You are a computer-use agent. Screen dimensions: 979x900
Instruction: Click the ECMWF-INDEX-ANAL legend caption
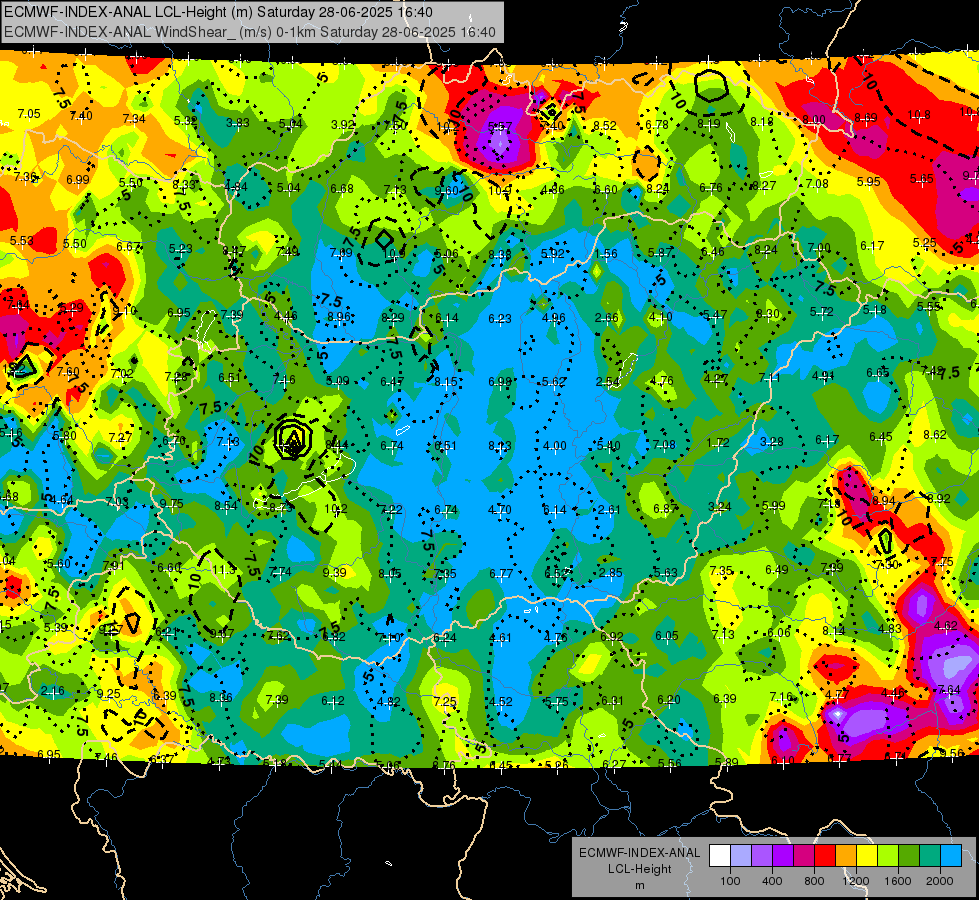639,853
